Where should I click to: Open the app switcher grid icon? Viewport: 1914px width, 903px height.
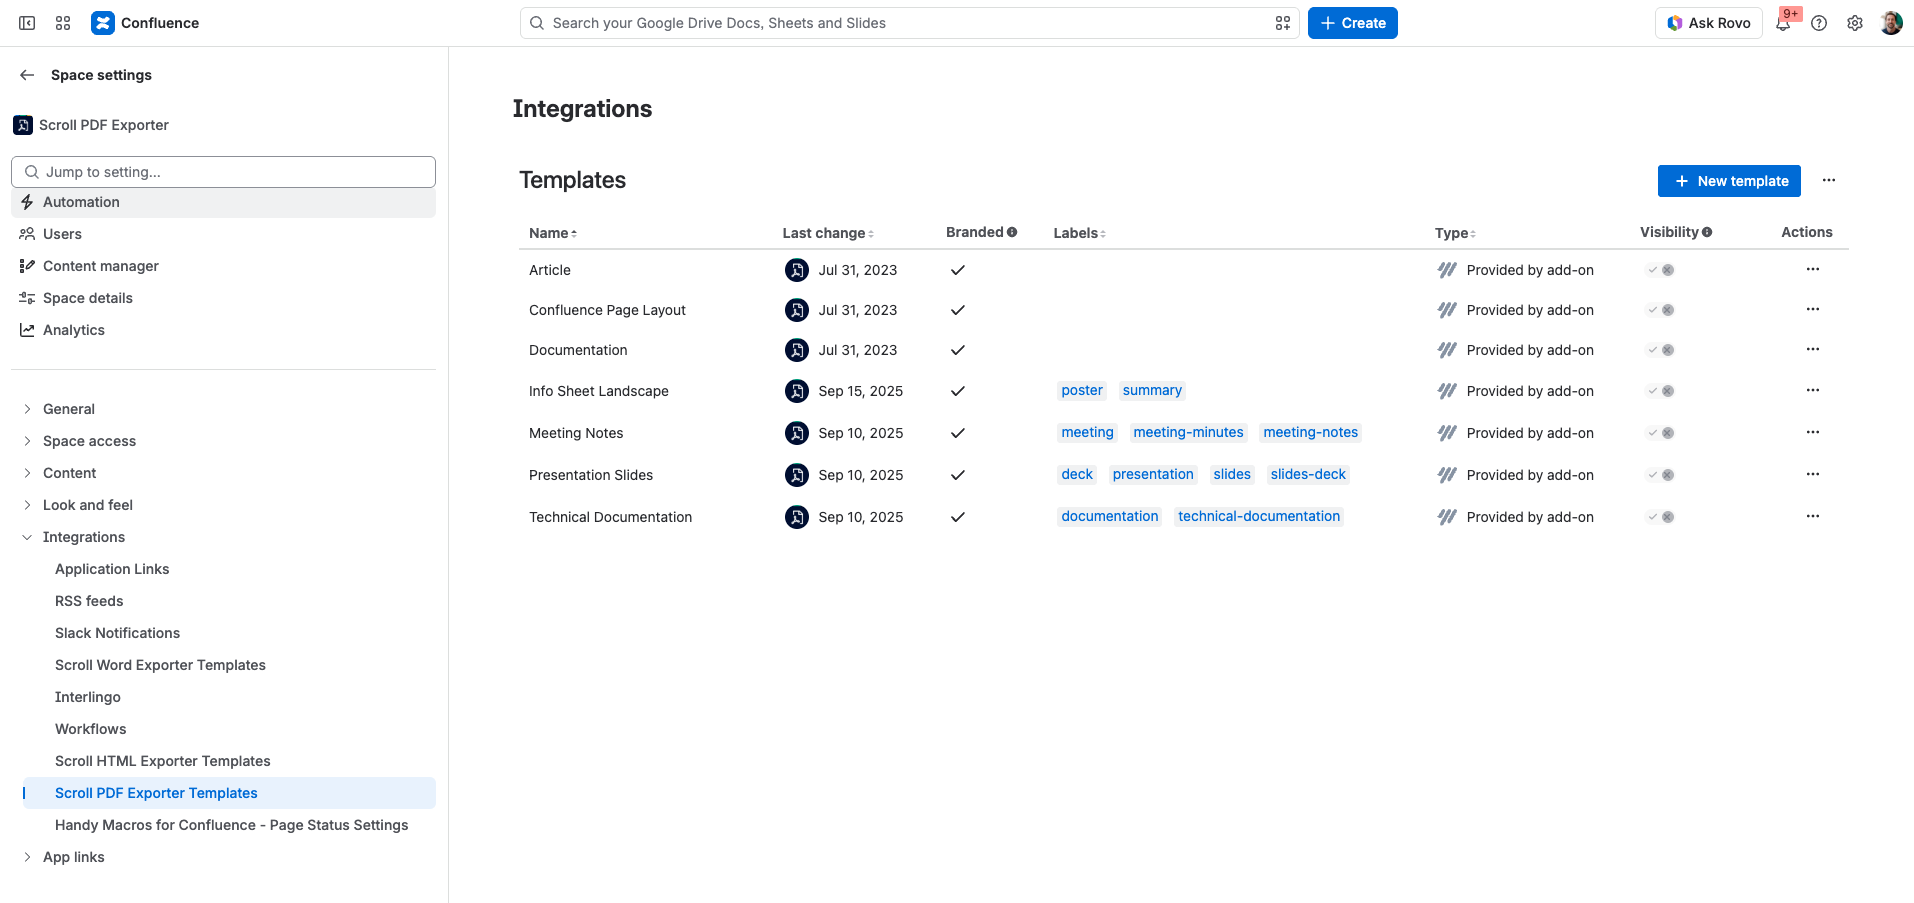tap(63, 23)
